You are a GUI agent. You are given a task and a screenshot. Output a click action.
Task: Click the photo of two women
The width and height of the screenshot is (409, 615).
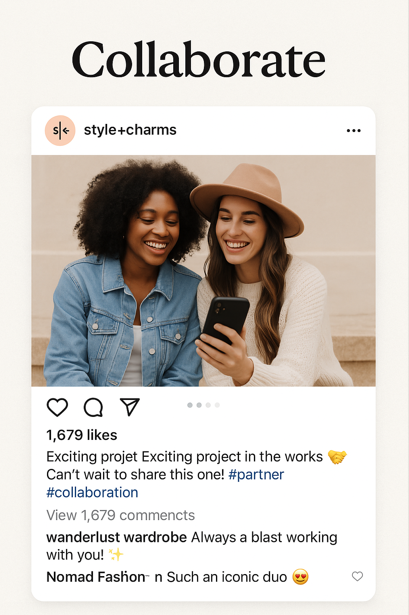pos(204,271)
